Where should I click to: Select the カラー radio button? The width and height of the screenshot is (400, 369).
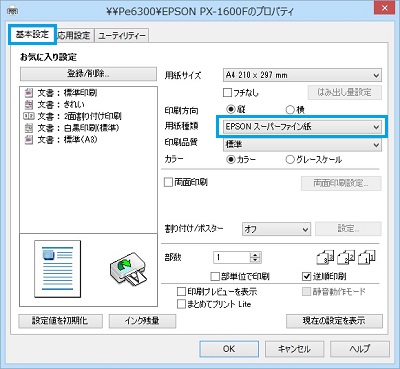coord(230,159)
